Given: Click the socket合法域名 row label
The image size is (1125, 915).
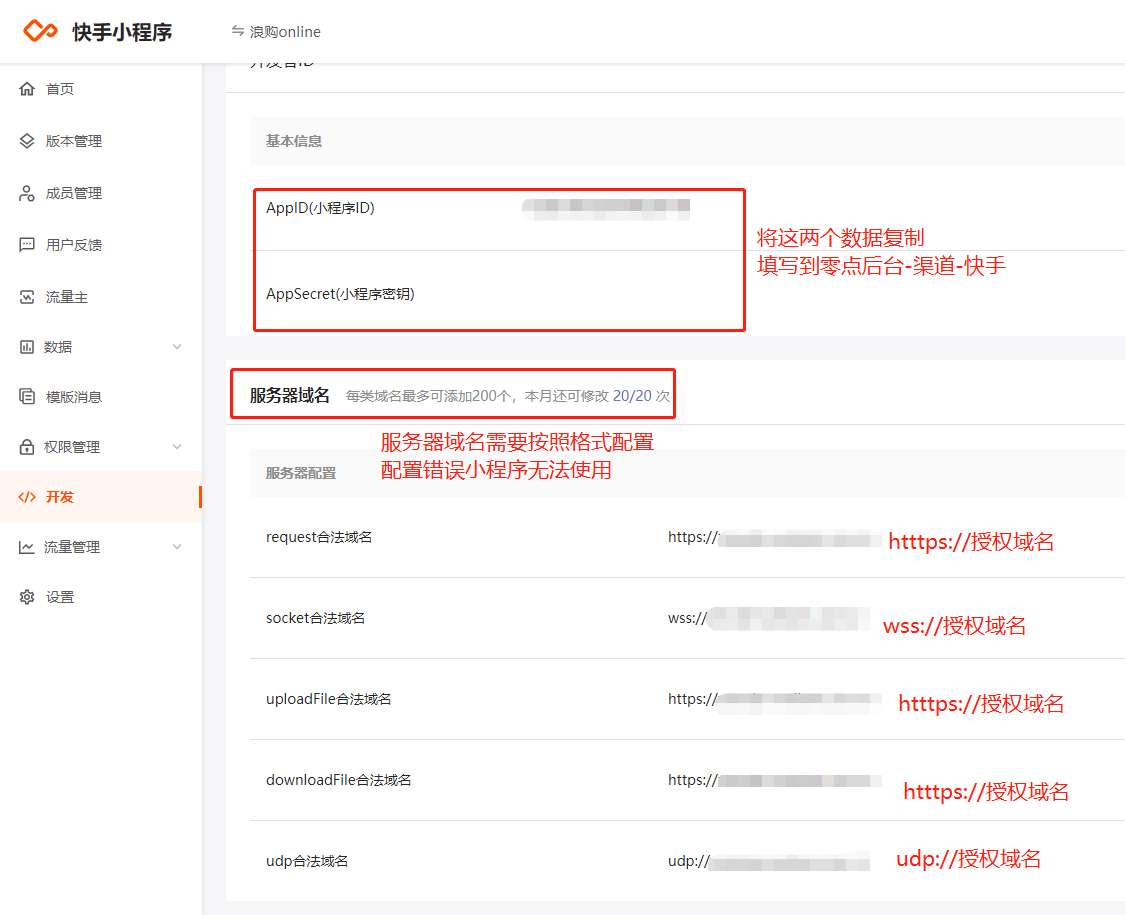Looking at the screenshot, I should [x=315, y=618].
